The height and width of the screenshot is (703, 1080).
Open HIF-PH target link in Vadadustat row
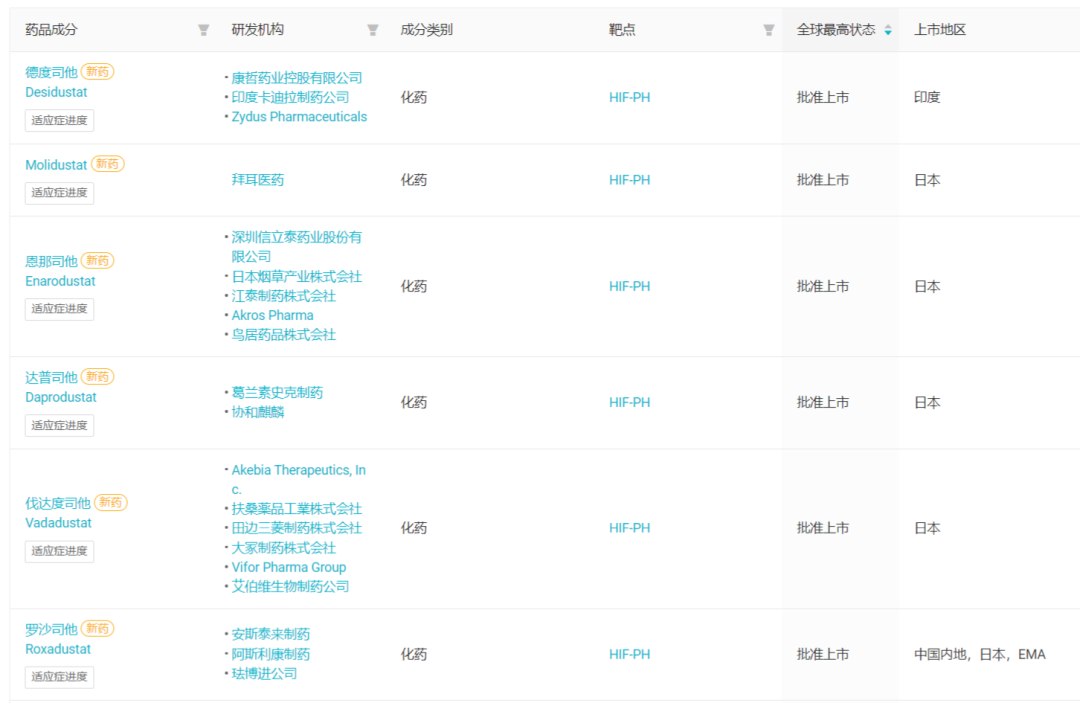[630, 528]
